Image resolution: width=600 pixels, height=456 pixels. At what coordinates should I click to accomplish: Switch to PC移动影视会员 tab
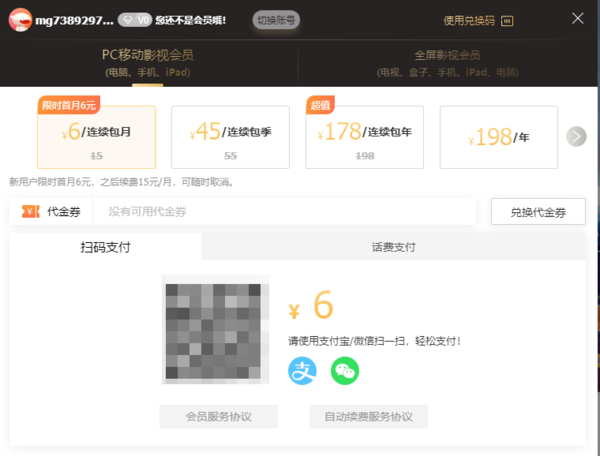click(x=148, y=62)
